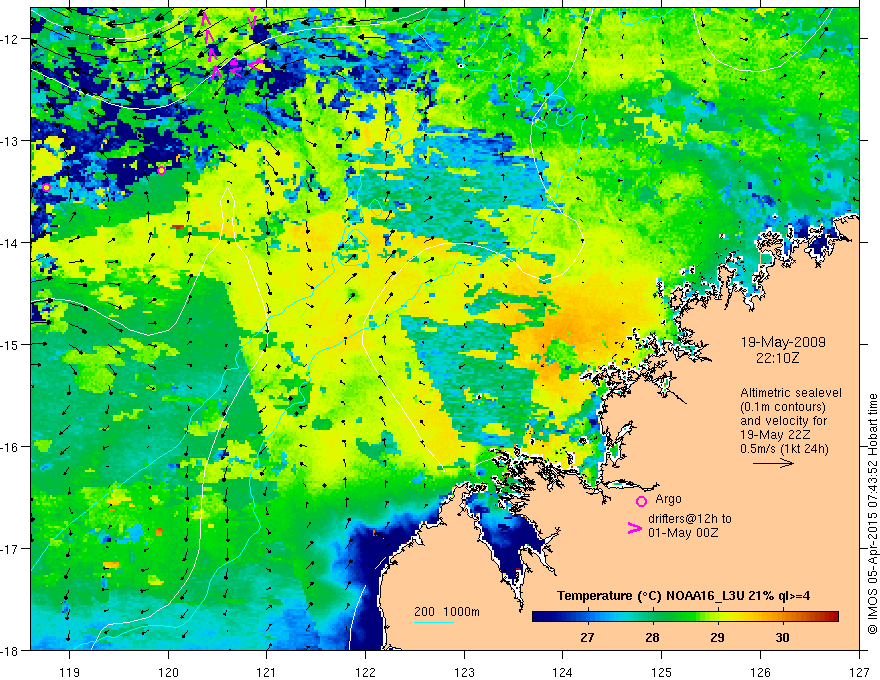
Task: Click the cyan bathymetry legend line
Action: tap(433, 622)
